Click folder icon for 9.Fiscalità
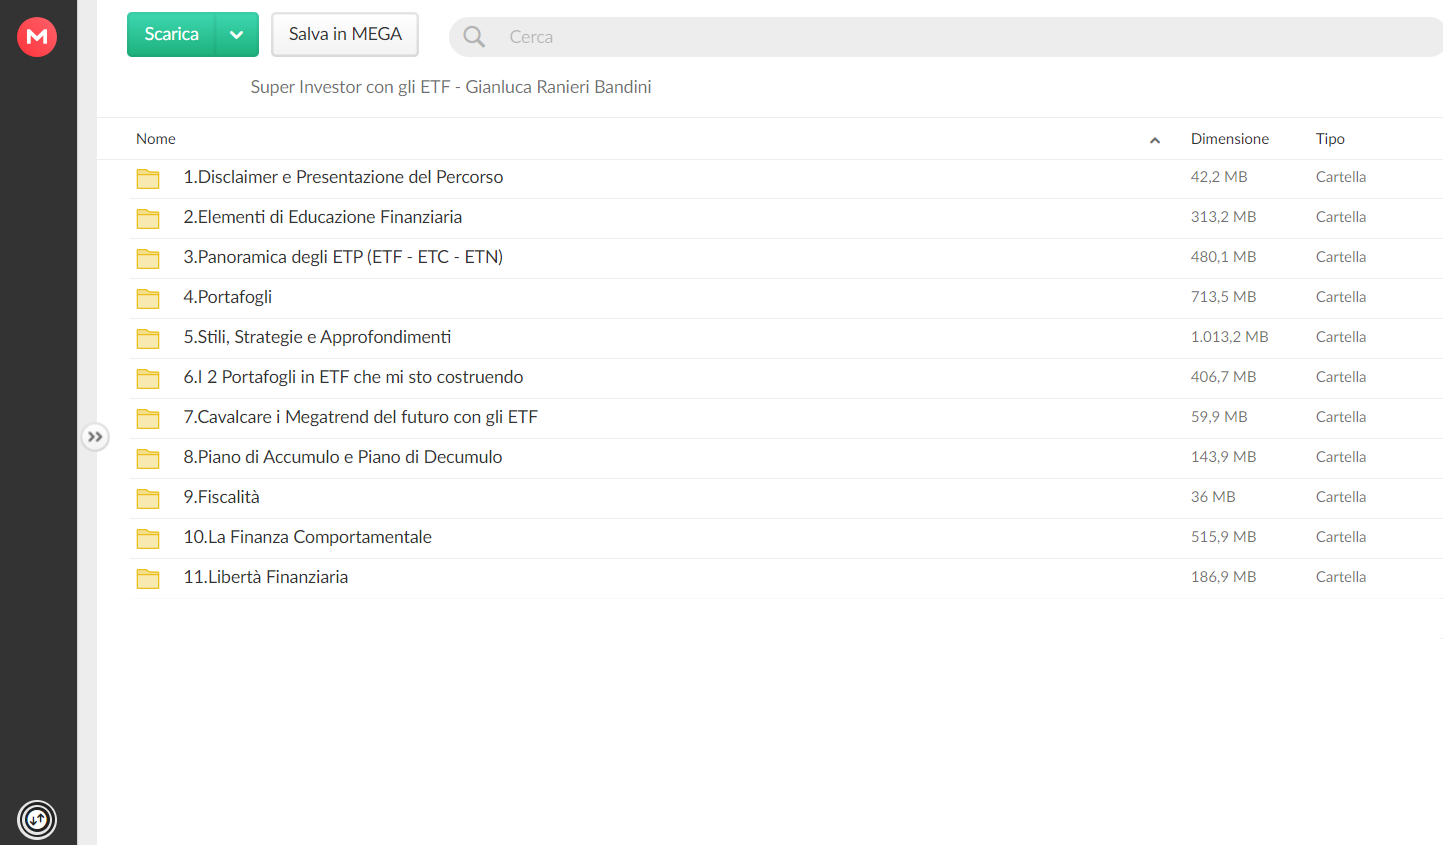1443x845 pixels. (148, 498)
